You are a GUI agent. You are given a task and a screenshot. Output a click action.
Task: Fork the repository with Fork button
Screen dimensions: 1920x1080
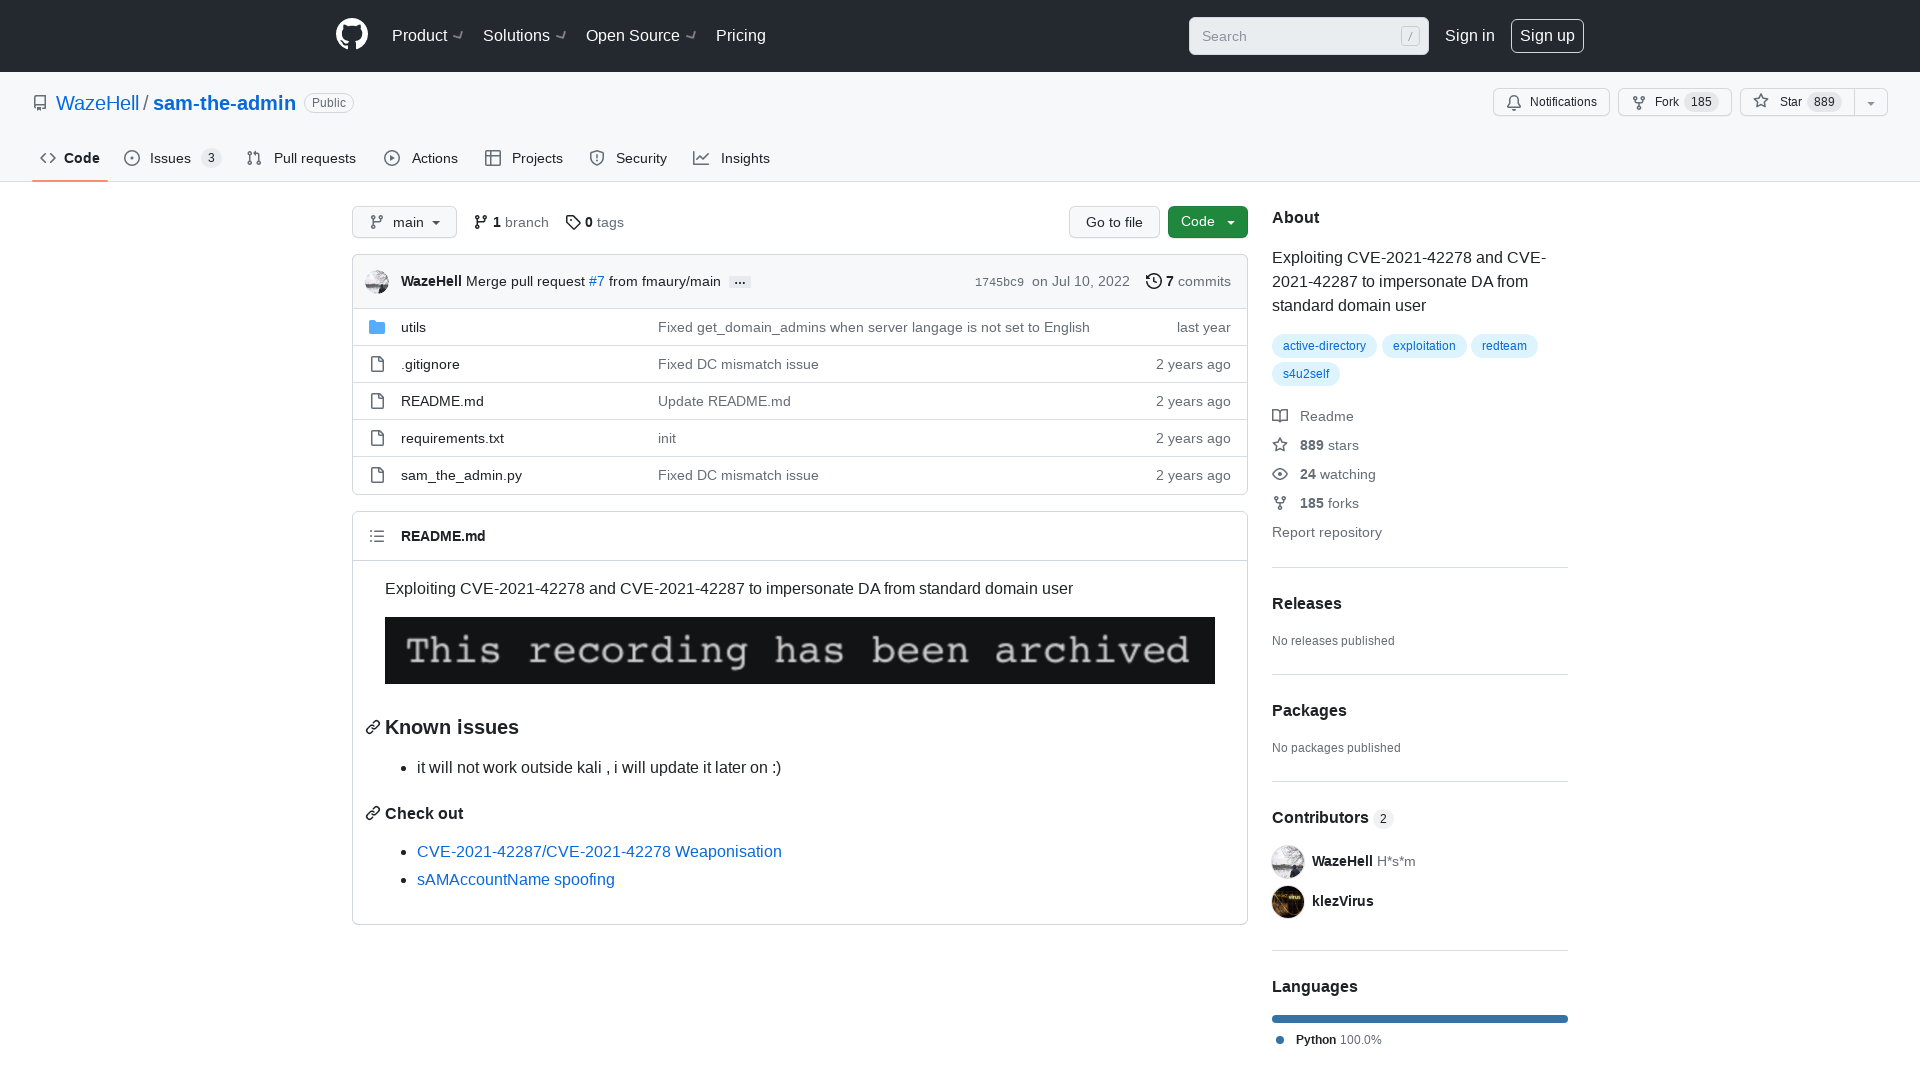tap(1675, 102)
